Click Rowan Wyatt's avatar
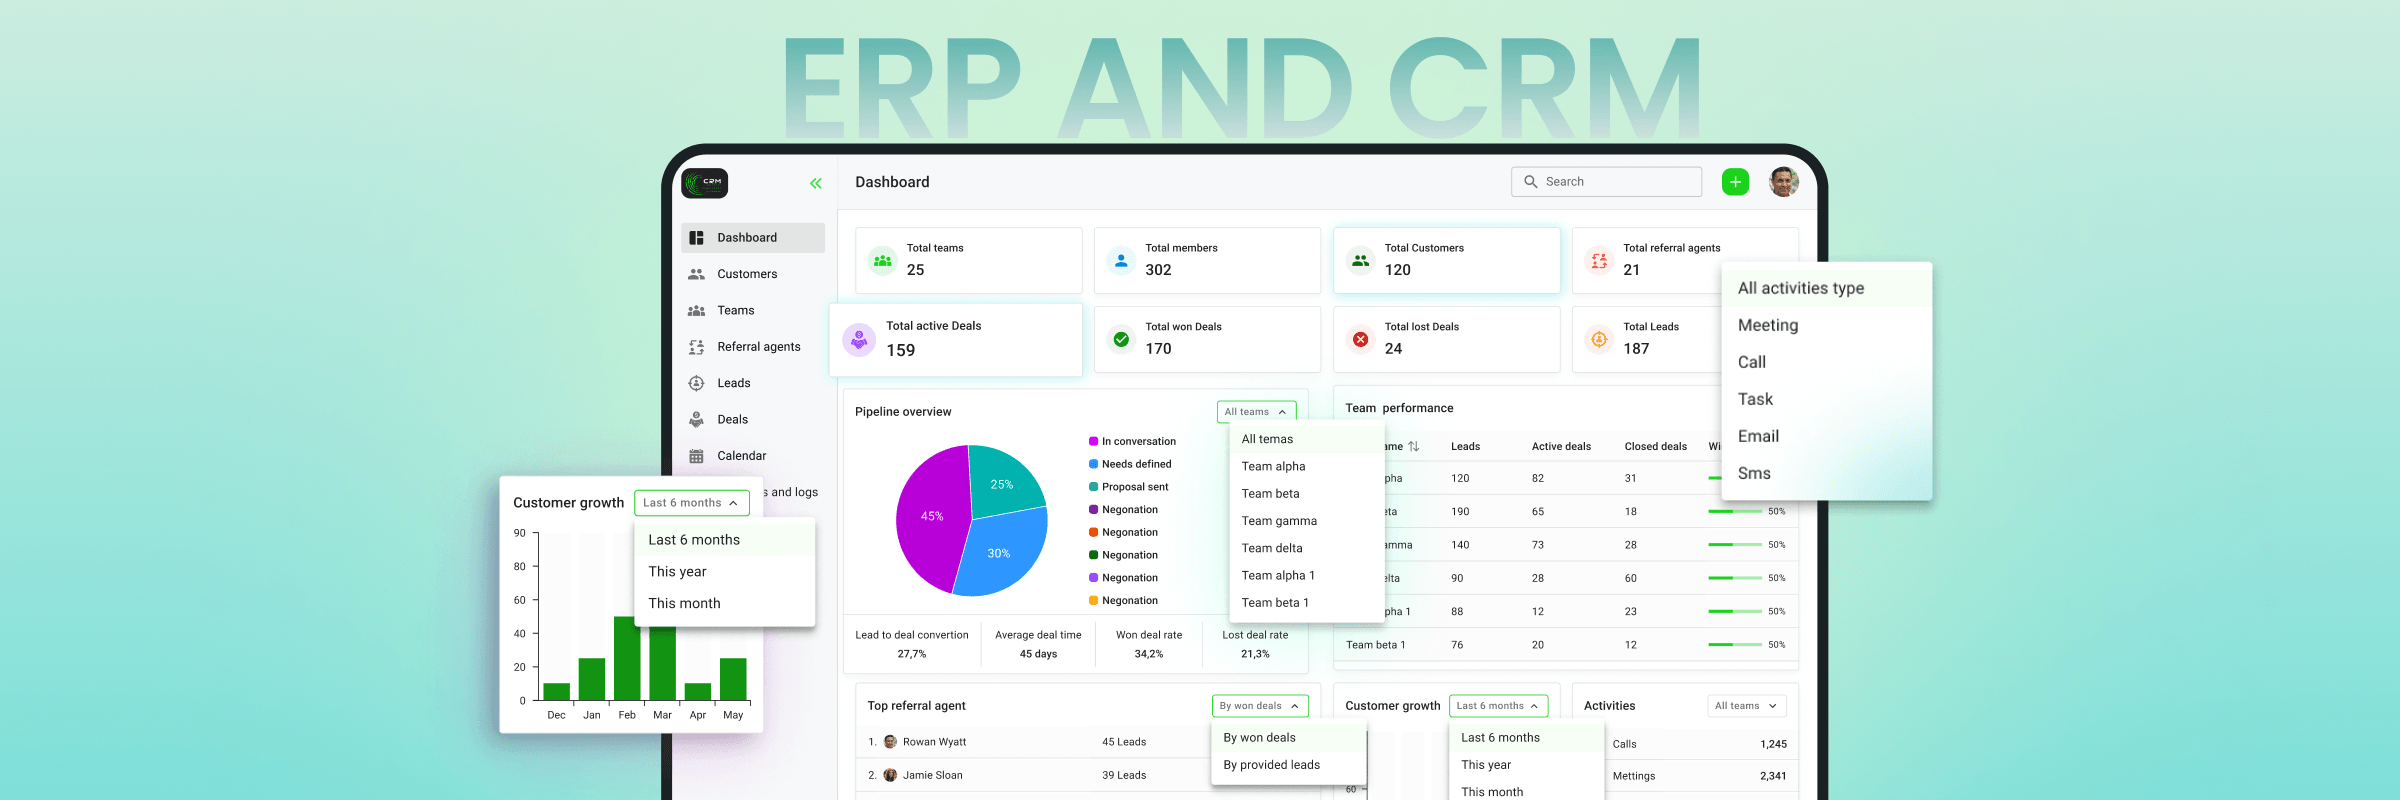This screenshot has width=2400, height=800. tap(890, 742)
